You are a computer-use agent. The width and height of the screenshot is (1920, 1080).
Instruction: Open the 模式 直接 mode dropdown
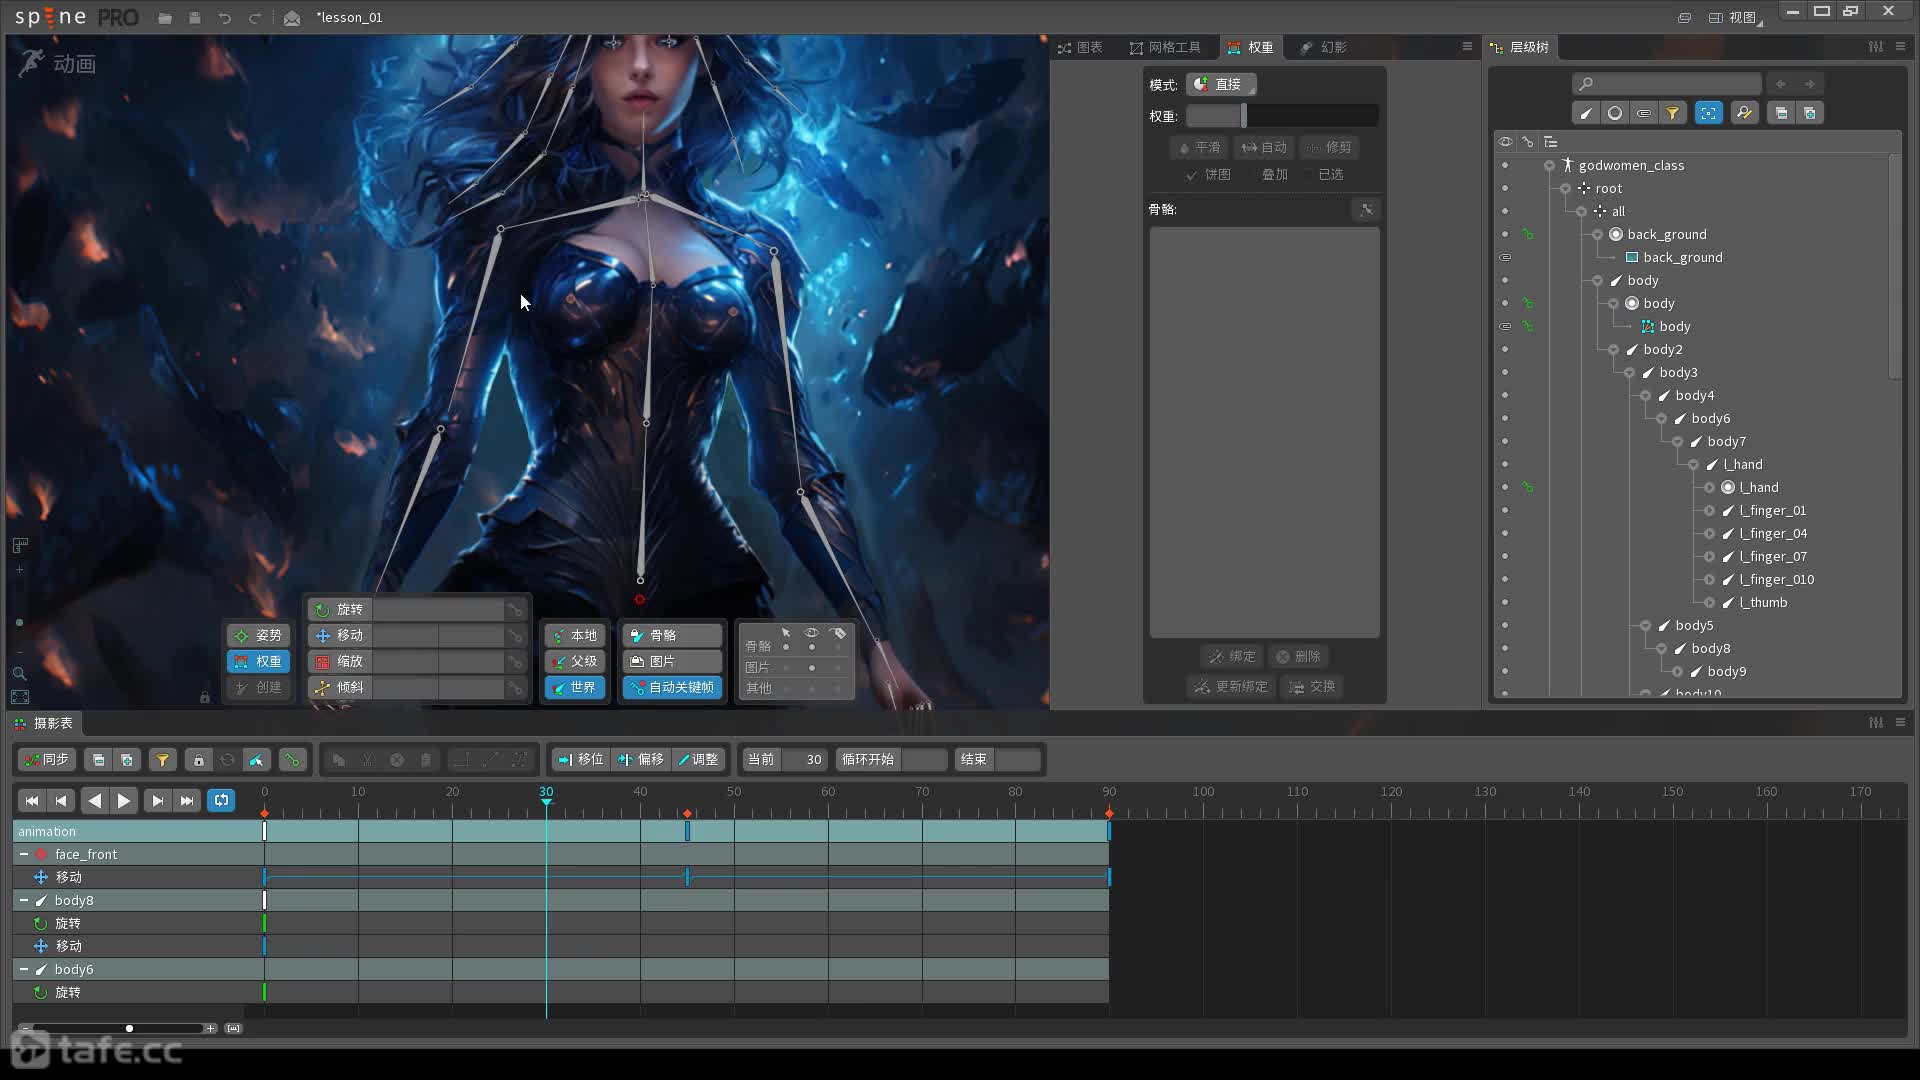1221,85
